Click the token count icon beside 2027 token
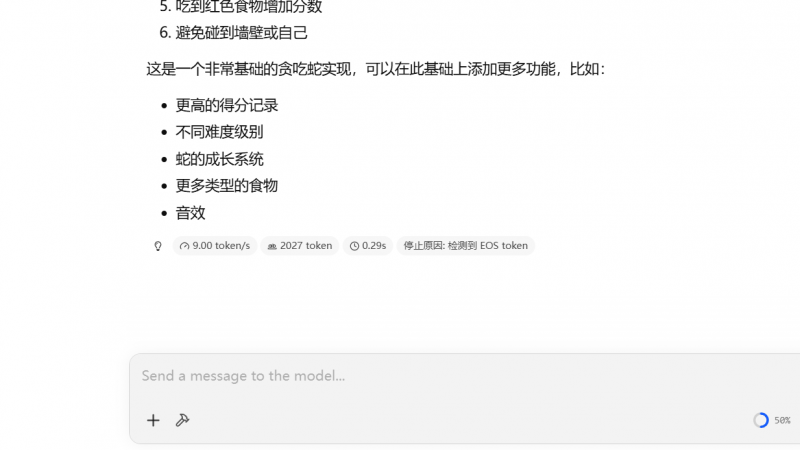 point(272,246)
